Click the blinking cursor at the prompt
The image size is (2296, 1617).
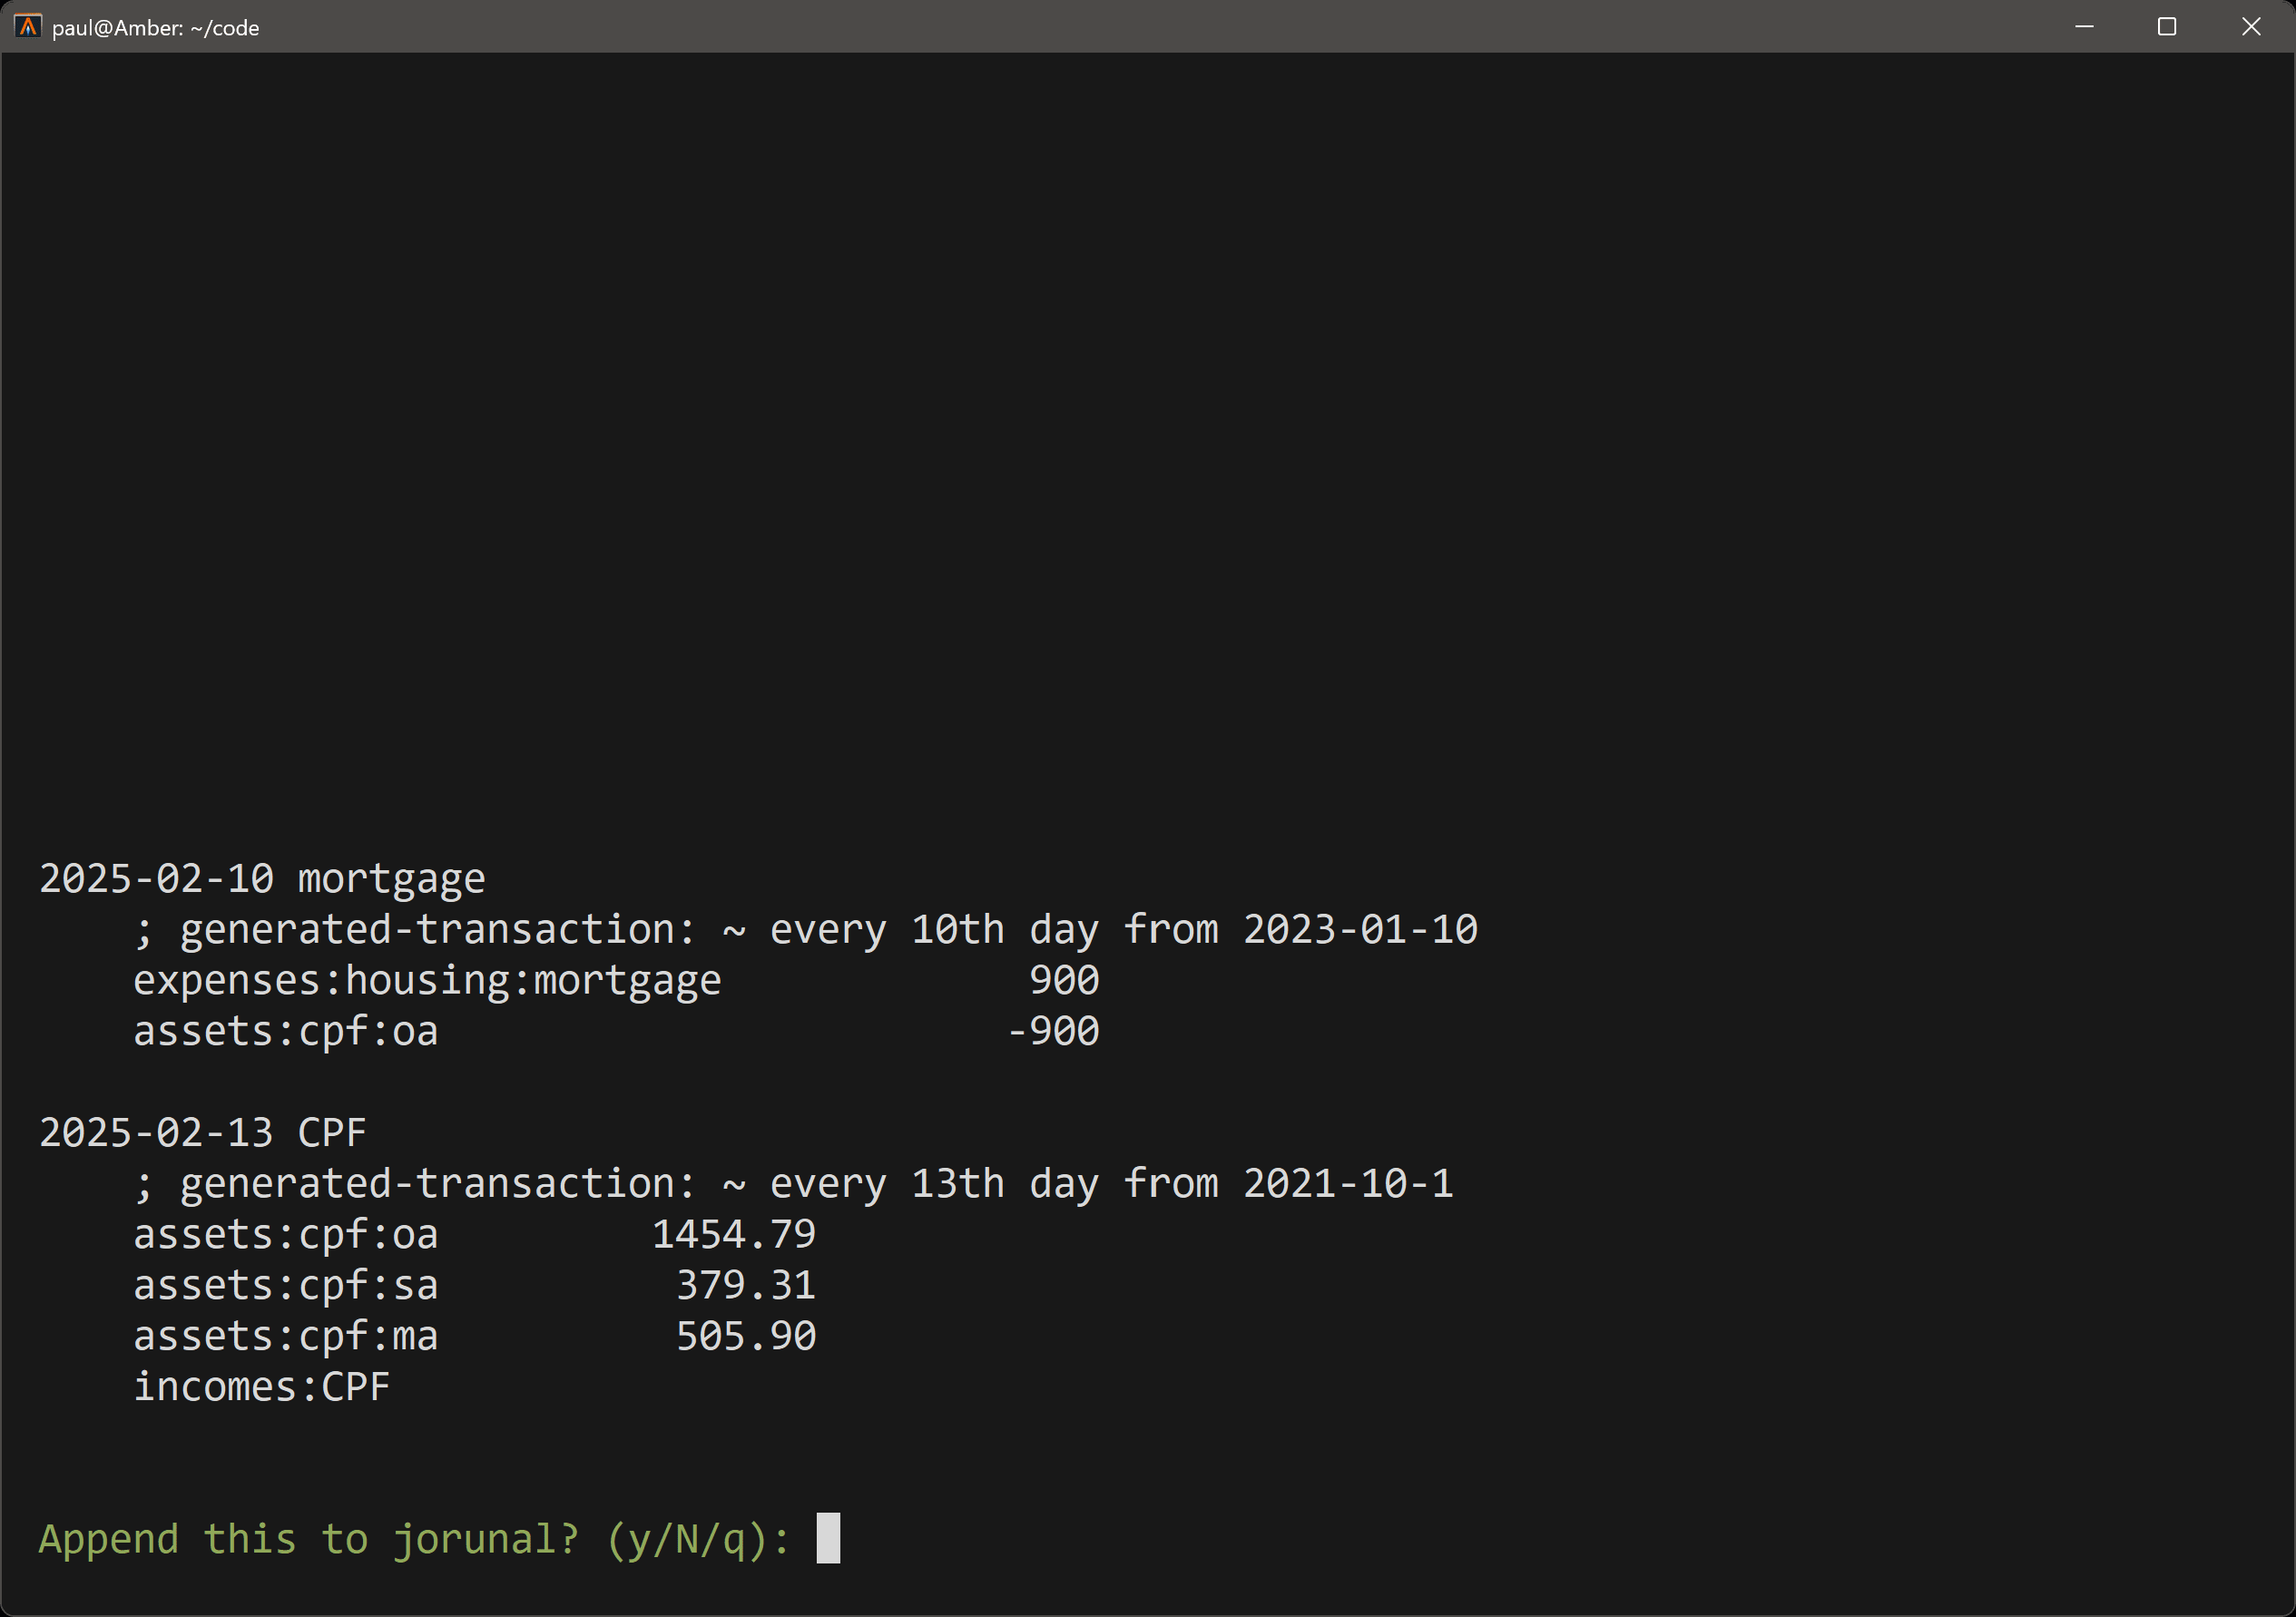[x=828, y=1538]
